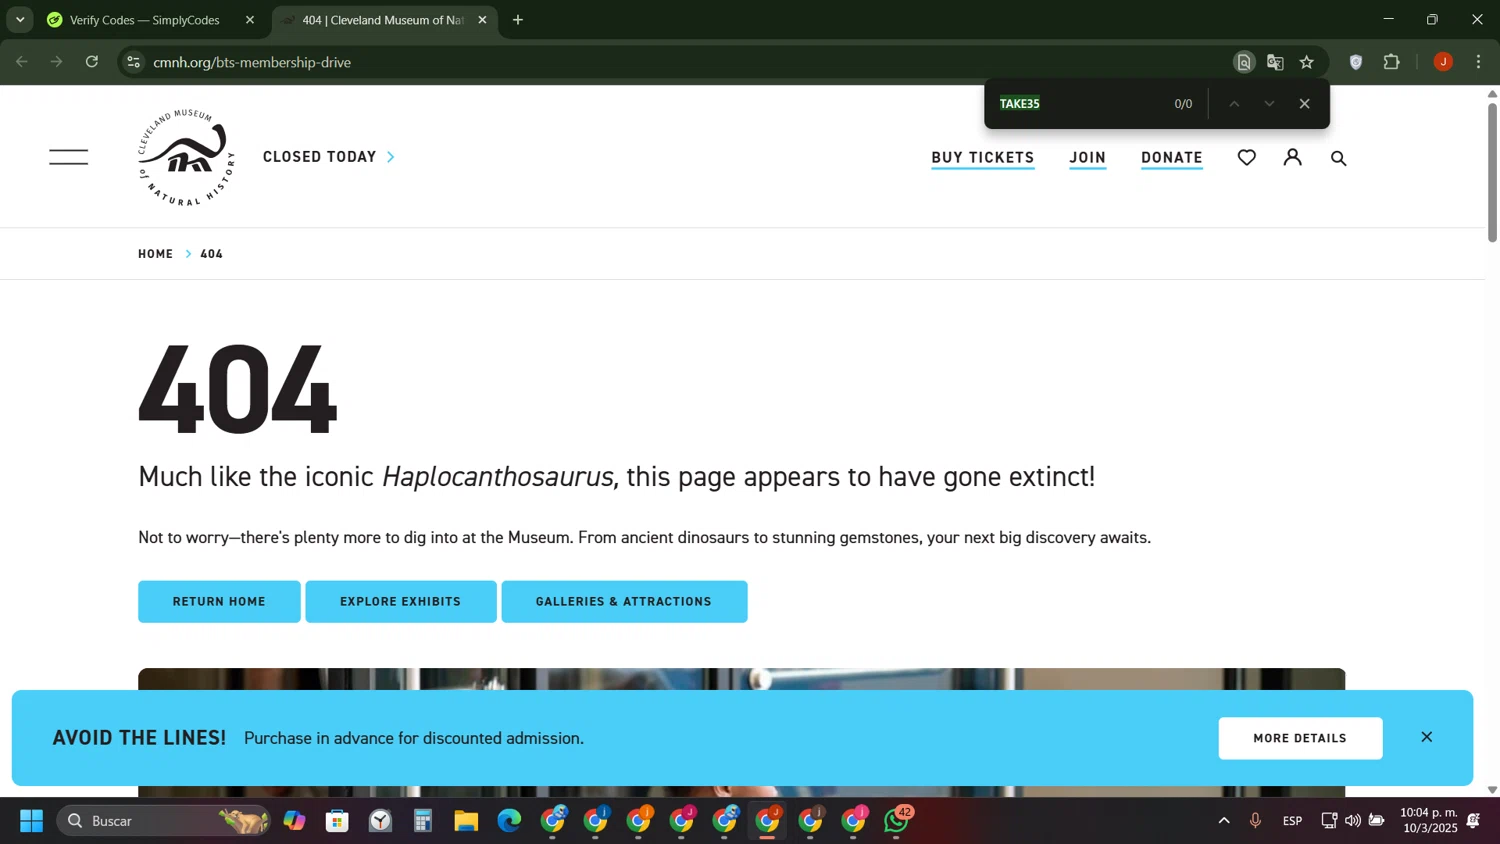Open the Closed Today hours link
Viewport: 1500px width, 844px height.
point(329,157)
